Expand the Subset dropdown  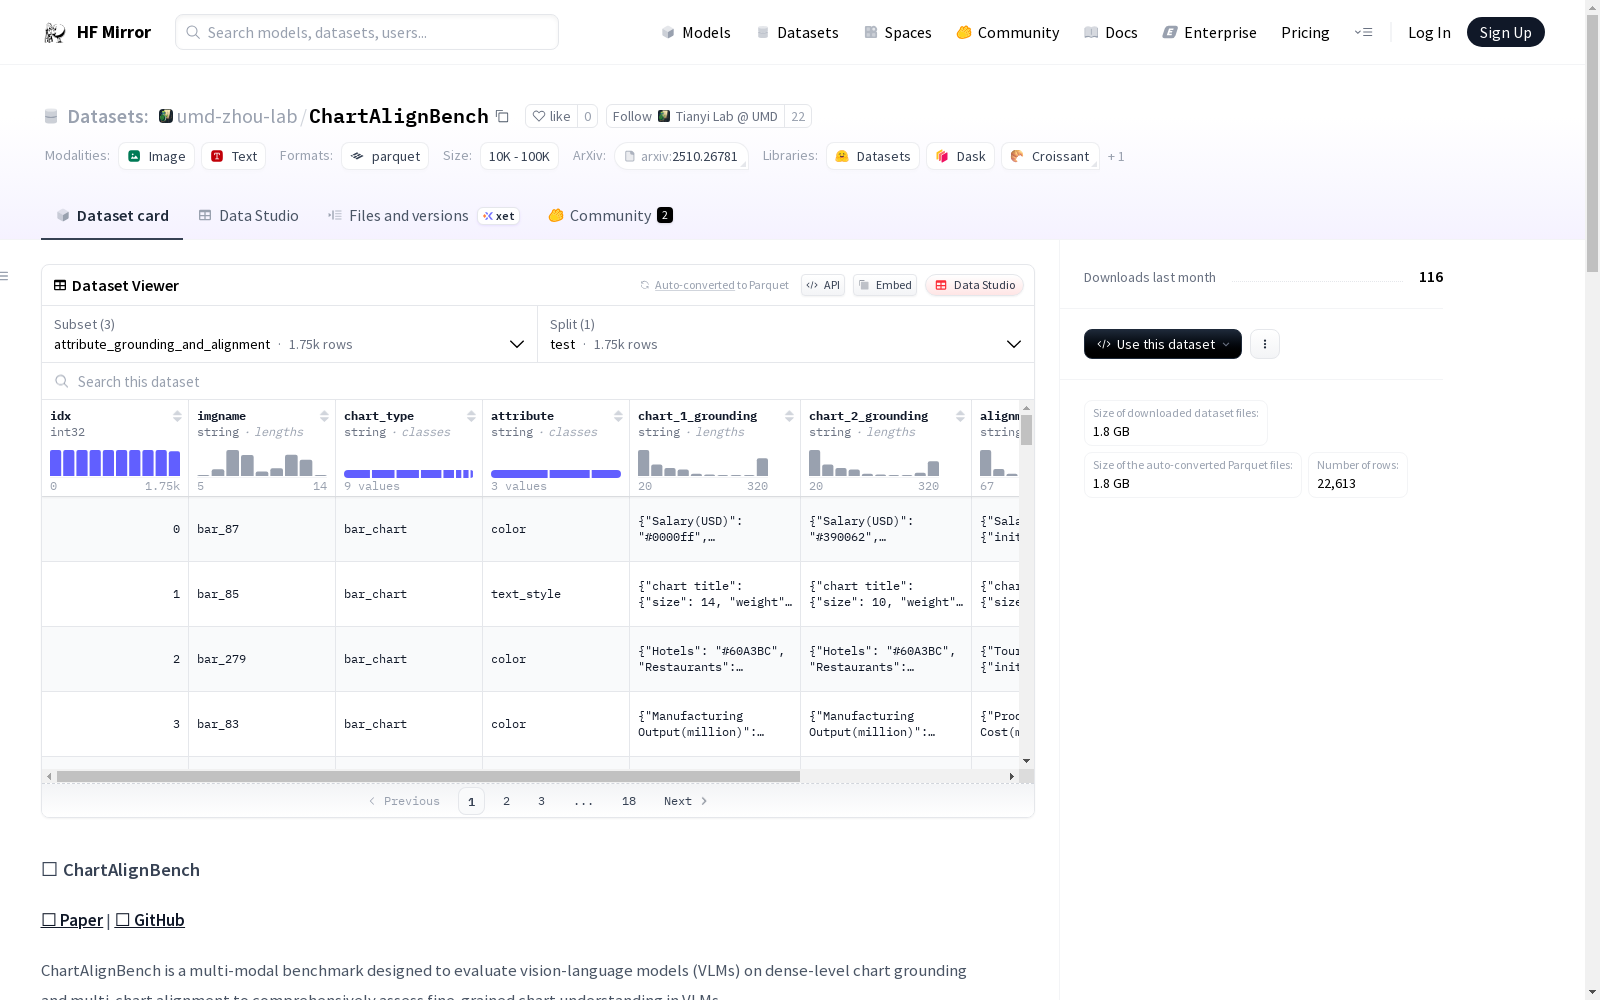tap(290, 334)
